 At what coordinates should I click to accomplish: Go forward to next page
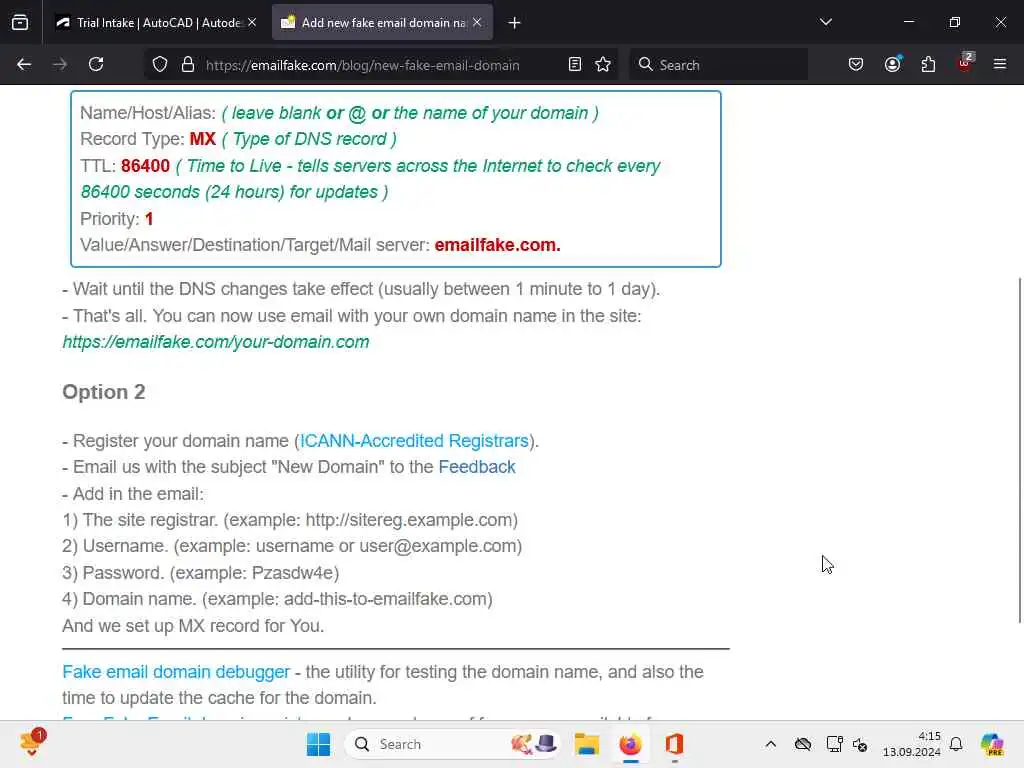point(60,64)
